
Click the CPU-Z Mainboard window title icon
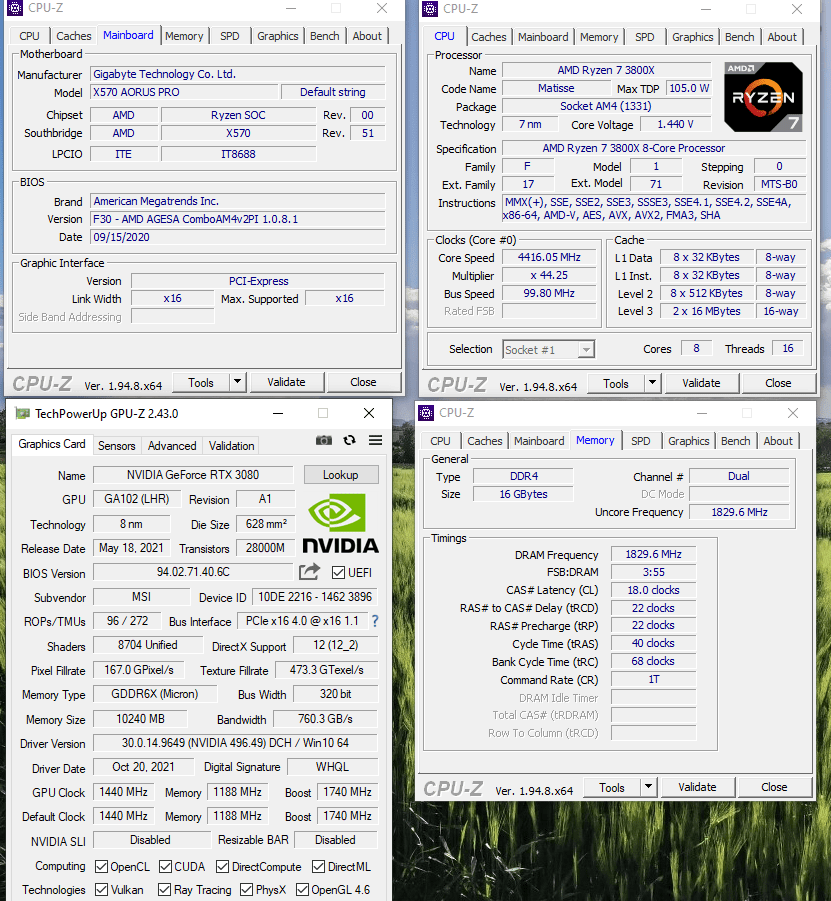click(x=15, y=8)
